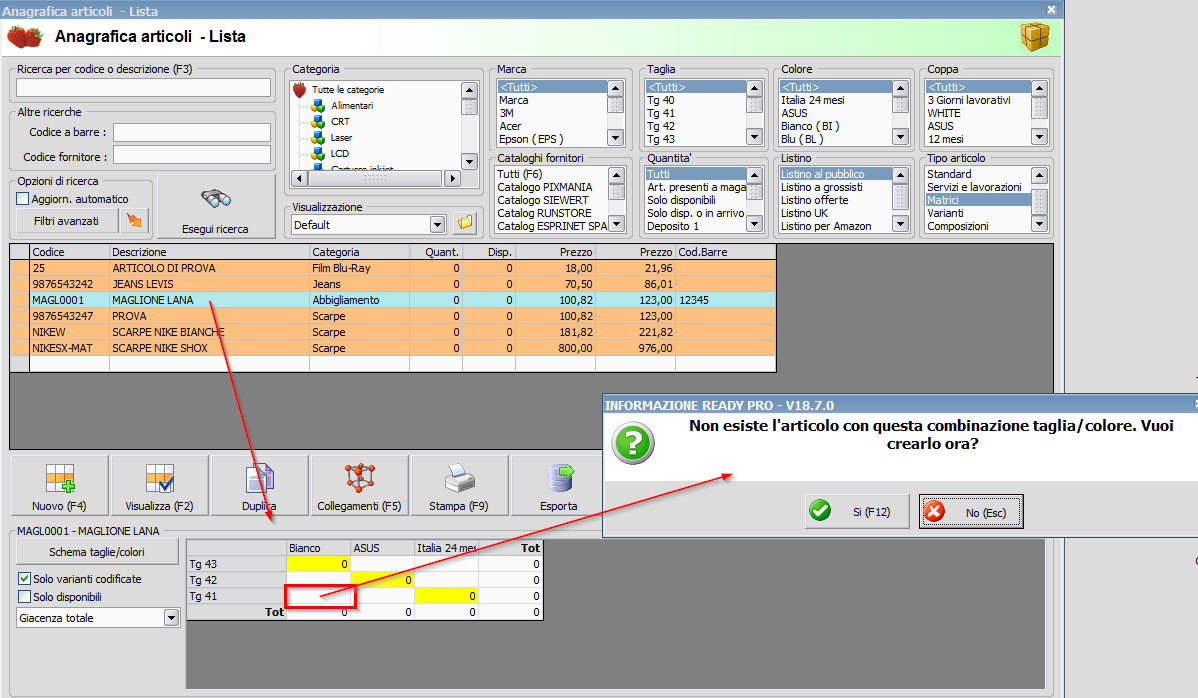Open the Visualizzazione Default dropdown
Viewport: 1198px width, 698px height.
point(436,225)
